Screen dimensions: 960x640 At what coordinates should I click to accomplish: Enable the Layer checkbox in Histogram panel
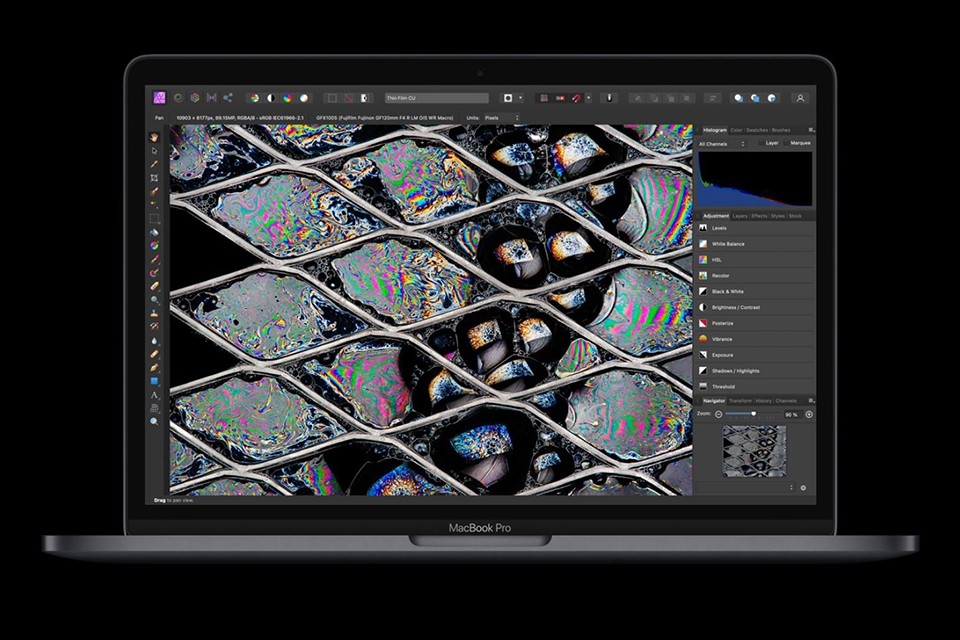(761, 143)
